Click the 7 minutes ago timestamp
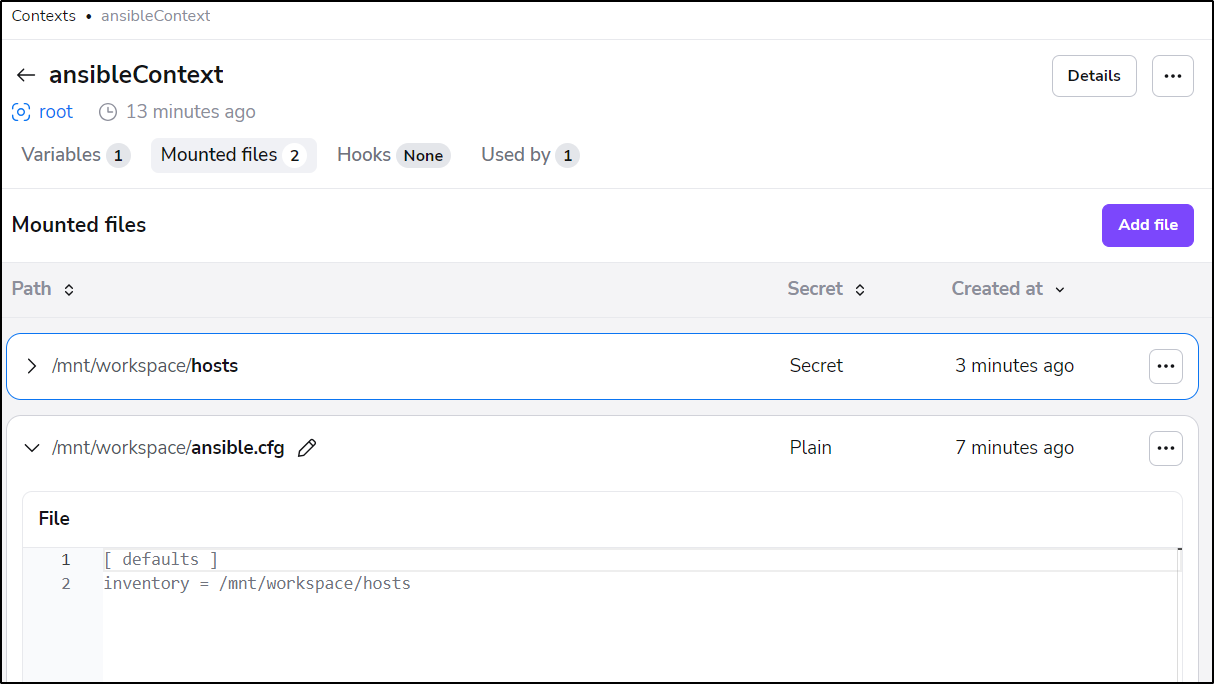Screen dimensions: 1214x684 coord(1014,448)
